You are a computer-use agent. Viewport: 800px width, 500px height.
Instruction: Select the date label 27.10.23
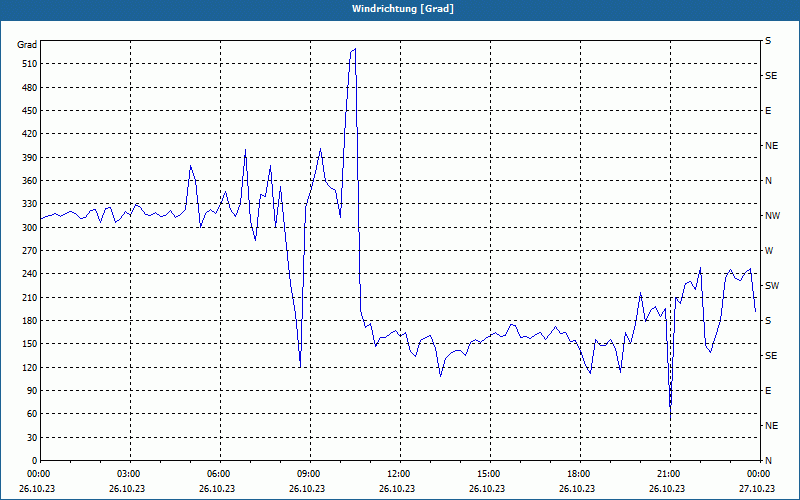757,489
